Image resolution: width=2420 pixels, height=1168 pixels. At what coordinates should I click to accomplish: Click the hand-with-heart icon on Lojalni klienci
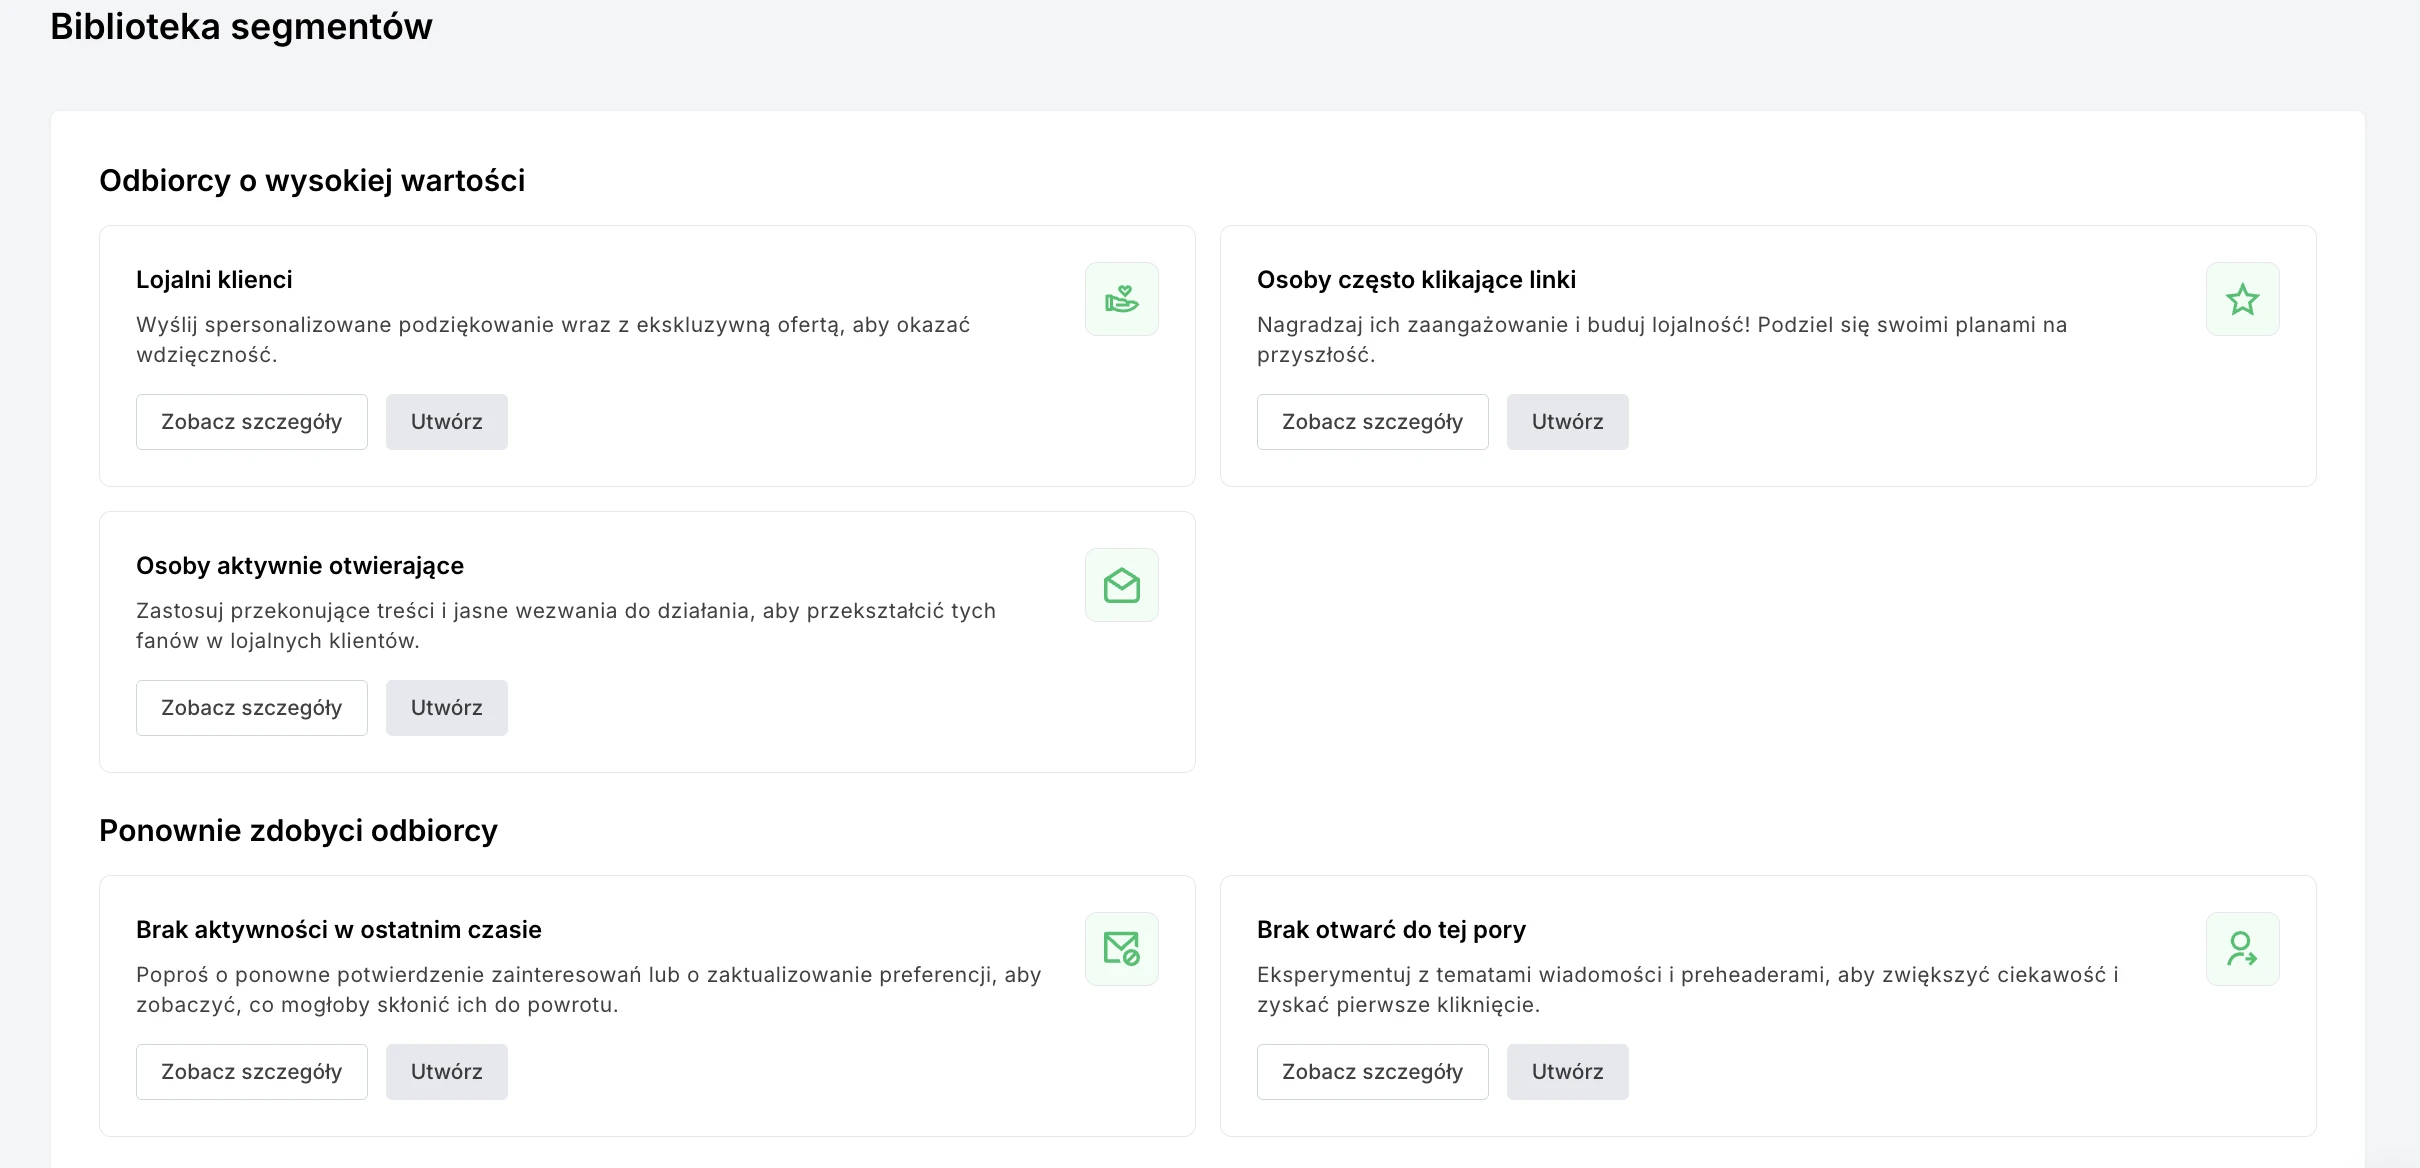click(x=1121, y=299)
